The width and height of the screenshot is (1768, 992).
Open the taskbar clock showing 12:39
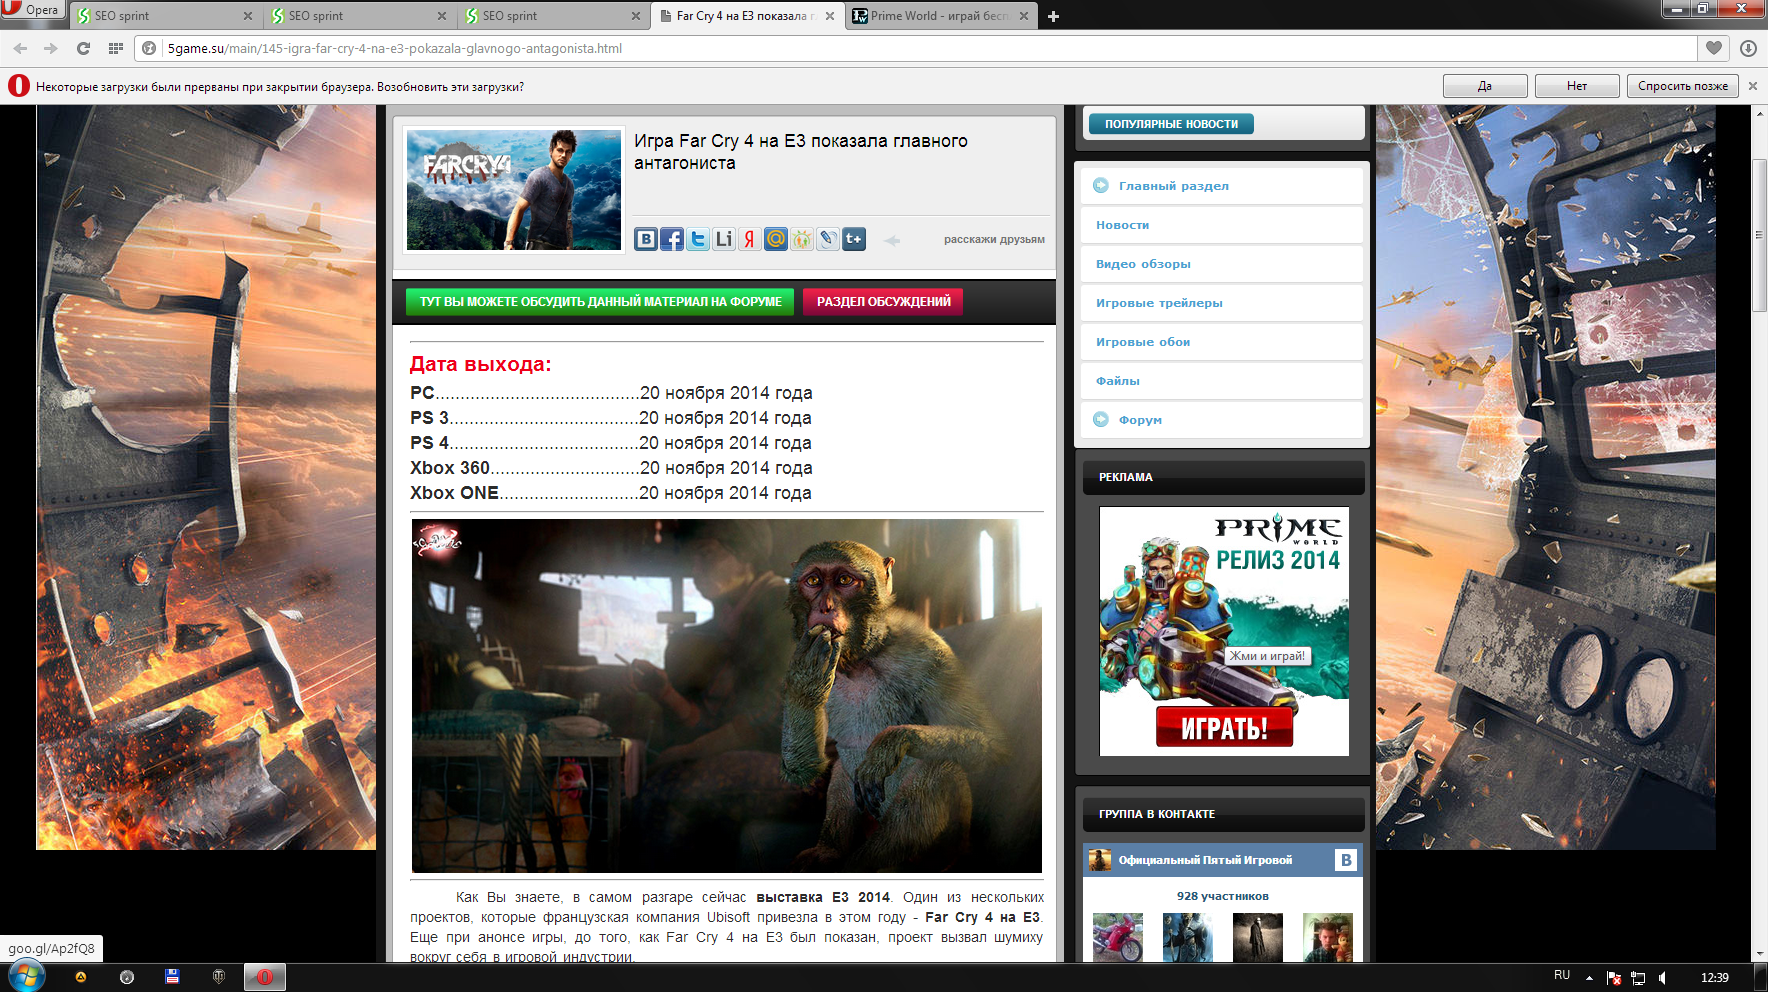[1715, 977]
